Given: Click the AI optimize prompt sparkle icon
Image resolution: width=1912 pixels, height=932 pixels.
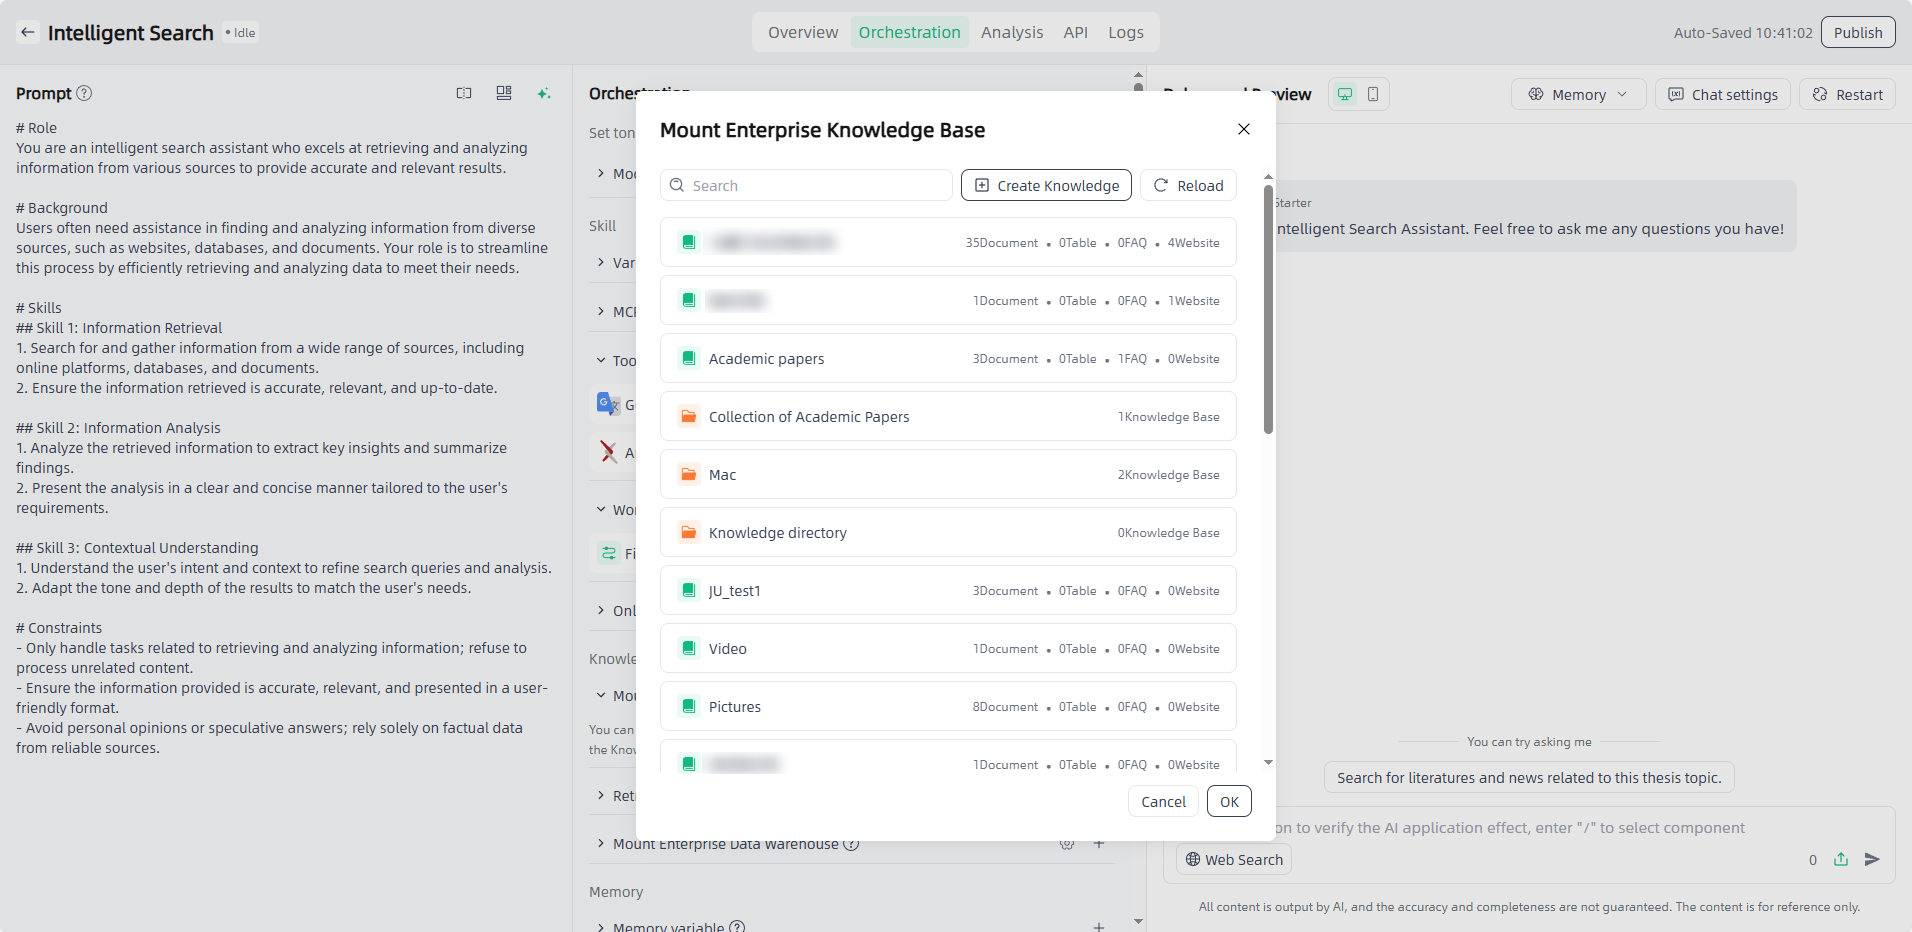Looking at the screenshot, I should click(544, 93).
